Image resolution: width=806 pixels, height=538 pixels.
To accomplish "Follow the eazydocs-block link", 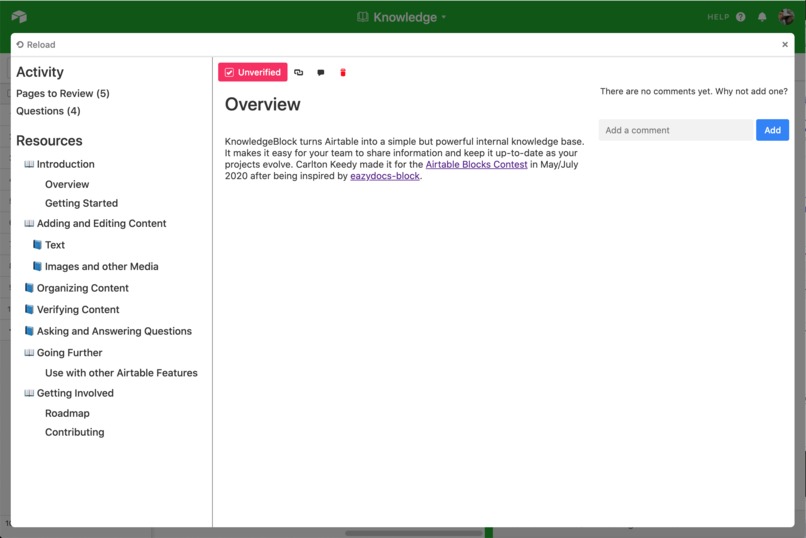I will [385, 176].
